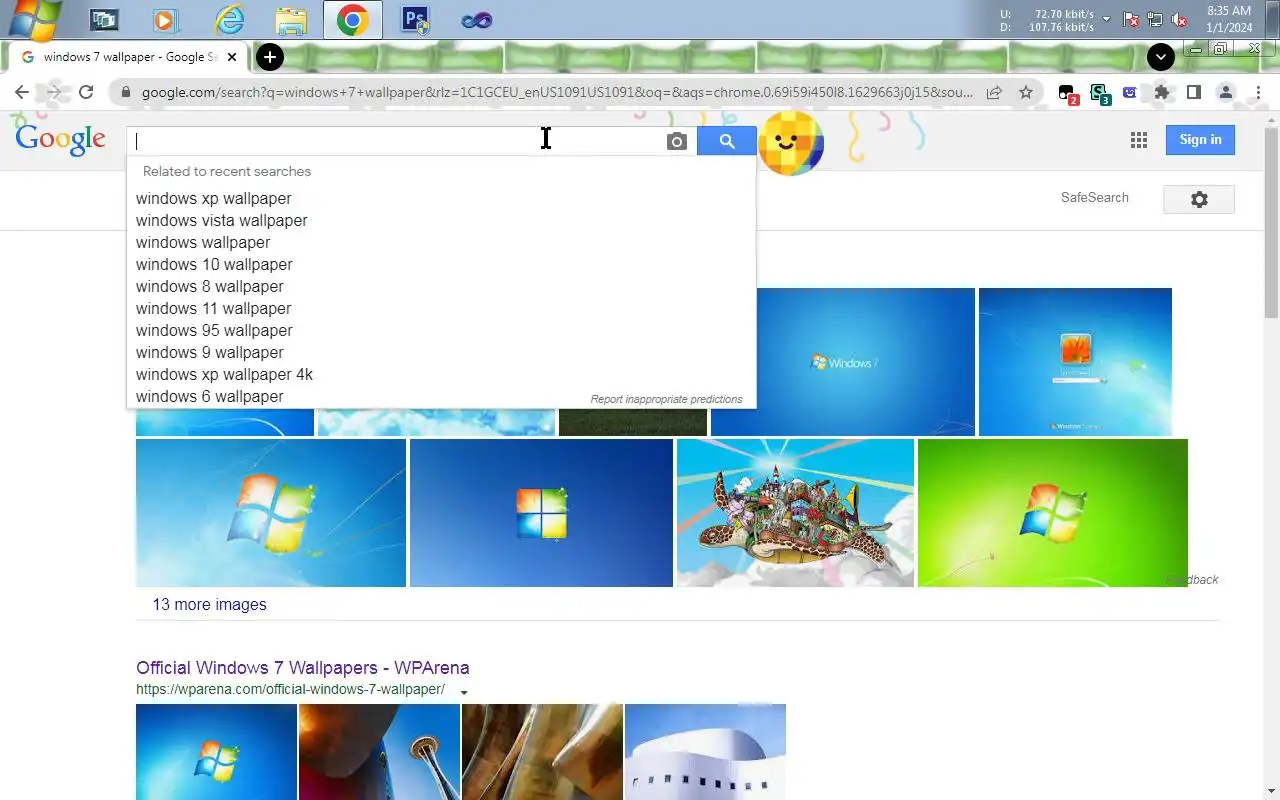Open Chrome's three-dot menu
This screenshot has width=1280, height=800.
click(1257, 92)
